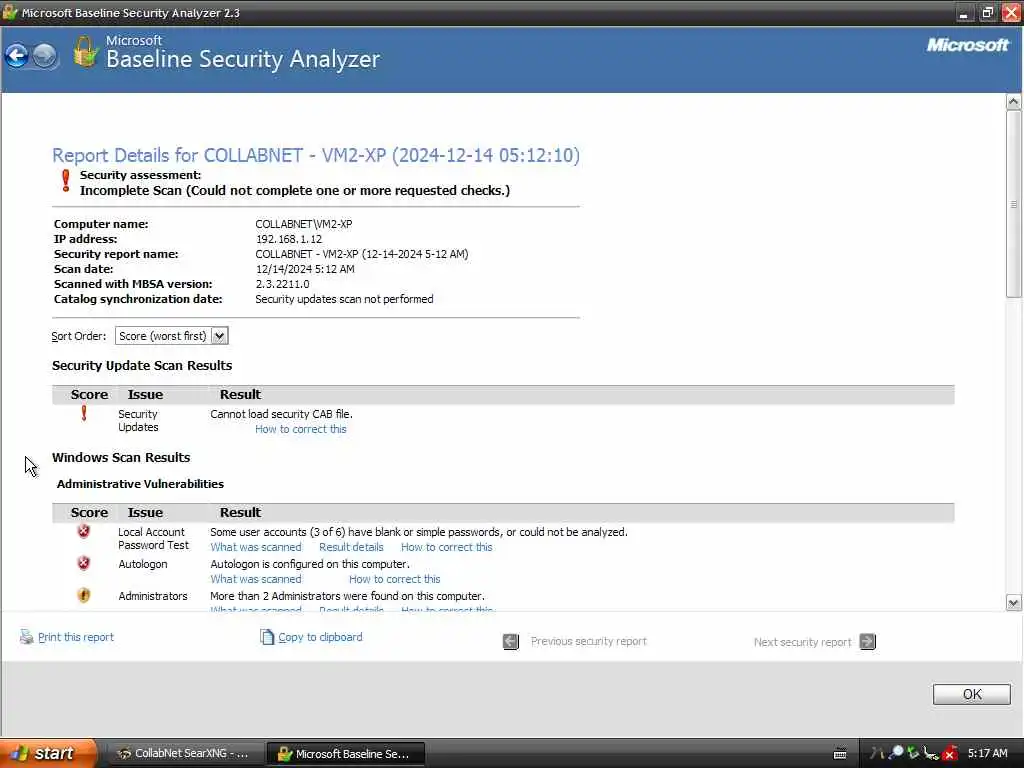Open How to correct this for Local Account Password
1024x768 pixels.
pyautogui.click(x=447, y=547)
